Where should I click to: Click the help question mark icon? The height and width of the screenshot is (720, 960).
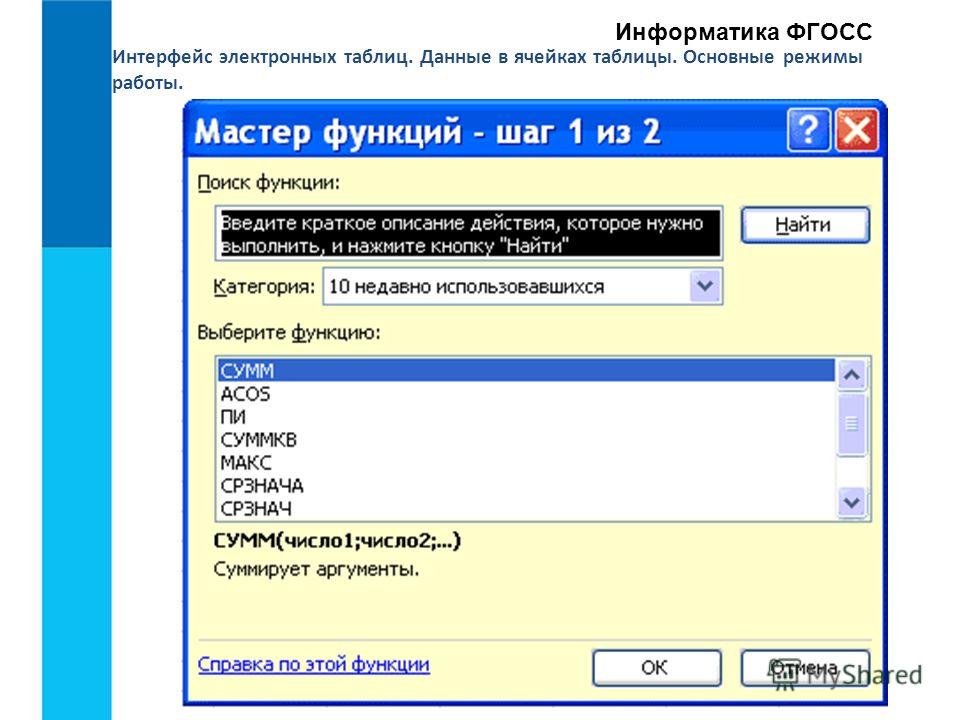coord(808,129)
